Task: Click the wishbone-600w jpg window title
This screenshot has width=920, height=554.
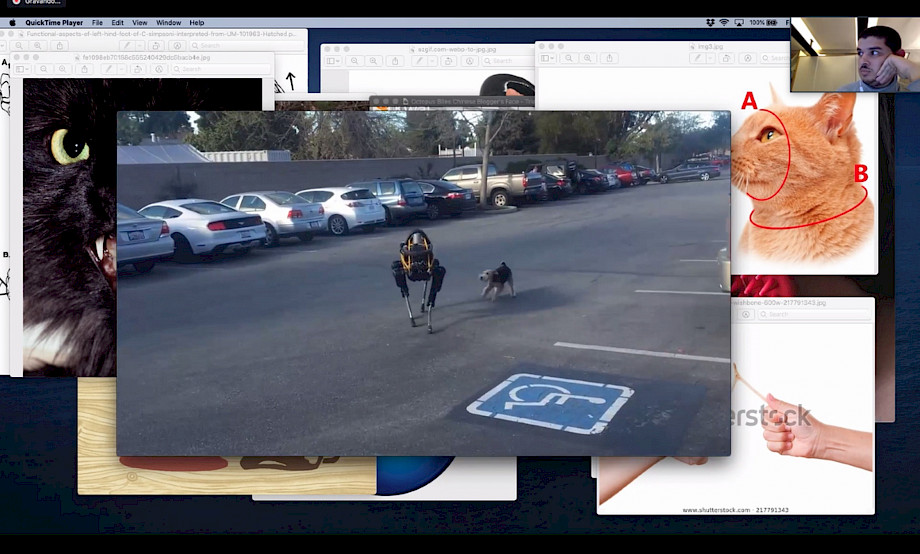Action: (779, 303)
